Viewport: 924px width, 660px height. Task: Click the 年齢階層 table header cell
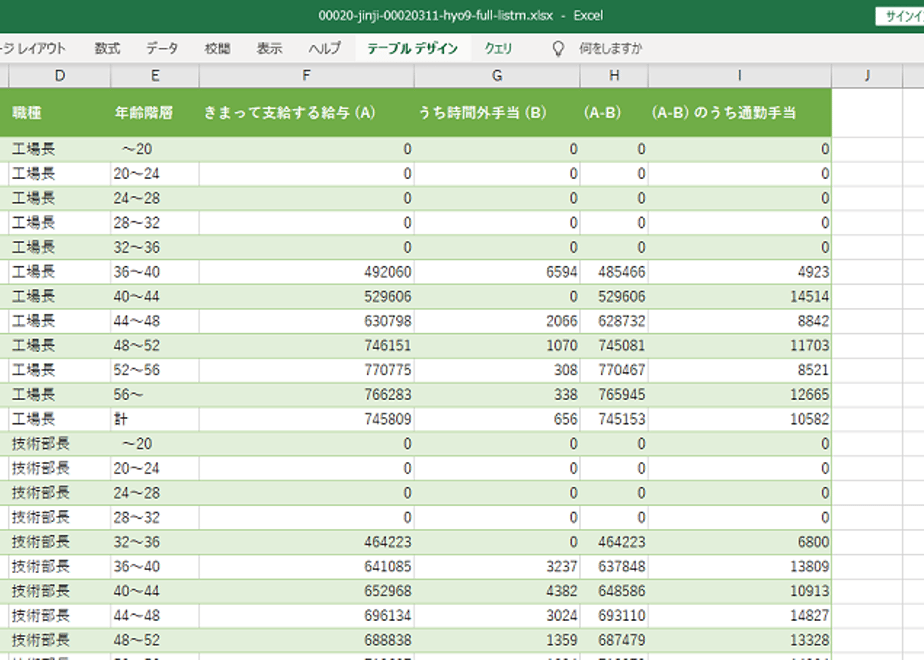[x=155, y=113]
